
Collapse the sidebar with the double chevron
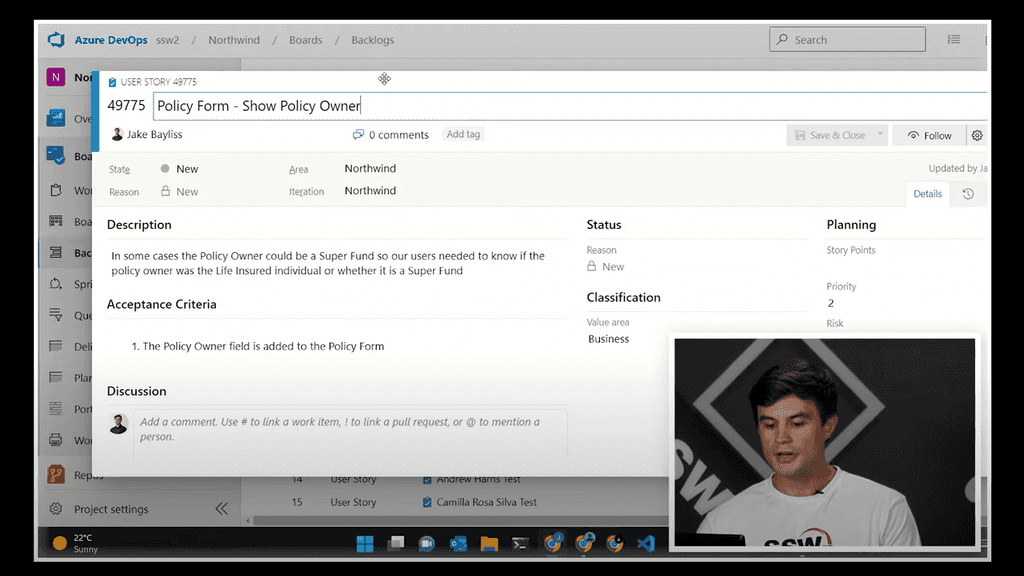(222, 508)
